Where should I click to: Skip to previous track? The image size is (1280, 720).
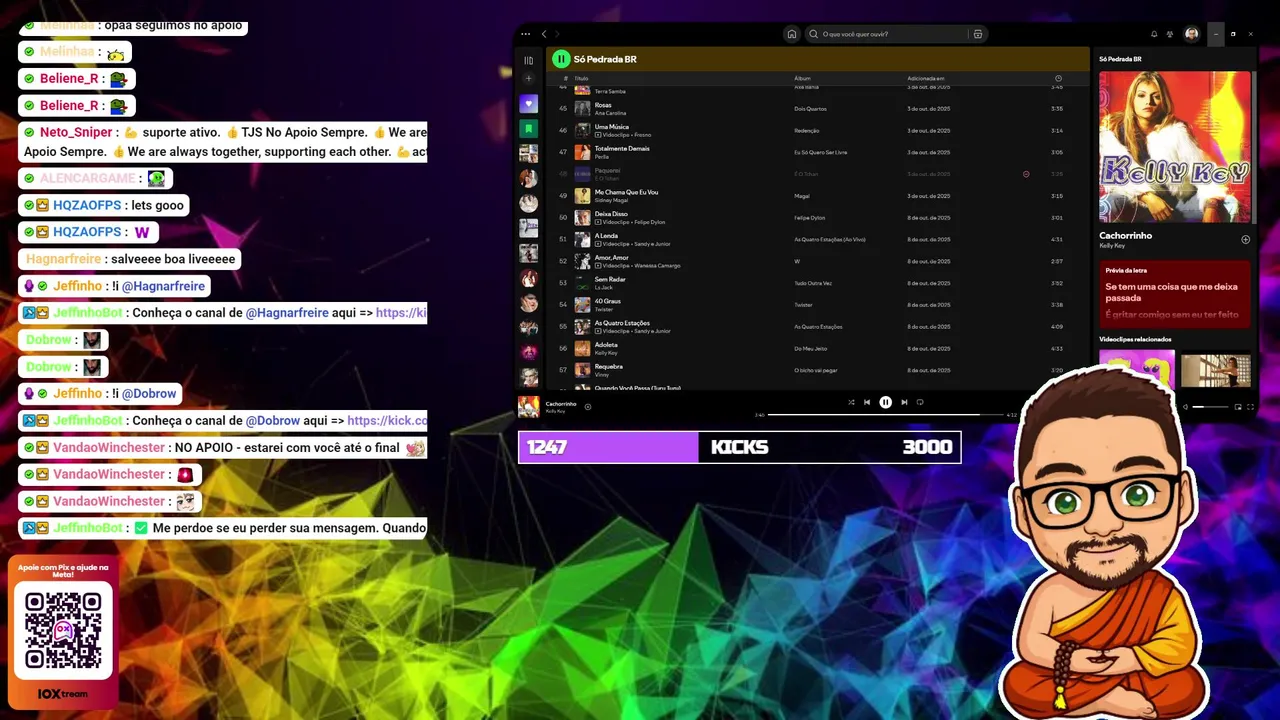coord(867,402)
